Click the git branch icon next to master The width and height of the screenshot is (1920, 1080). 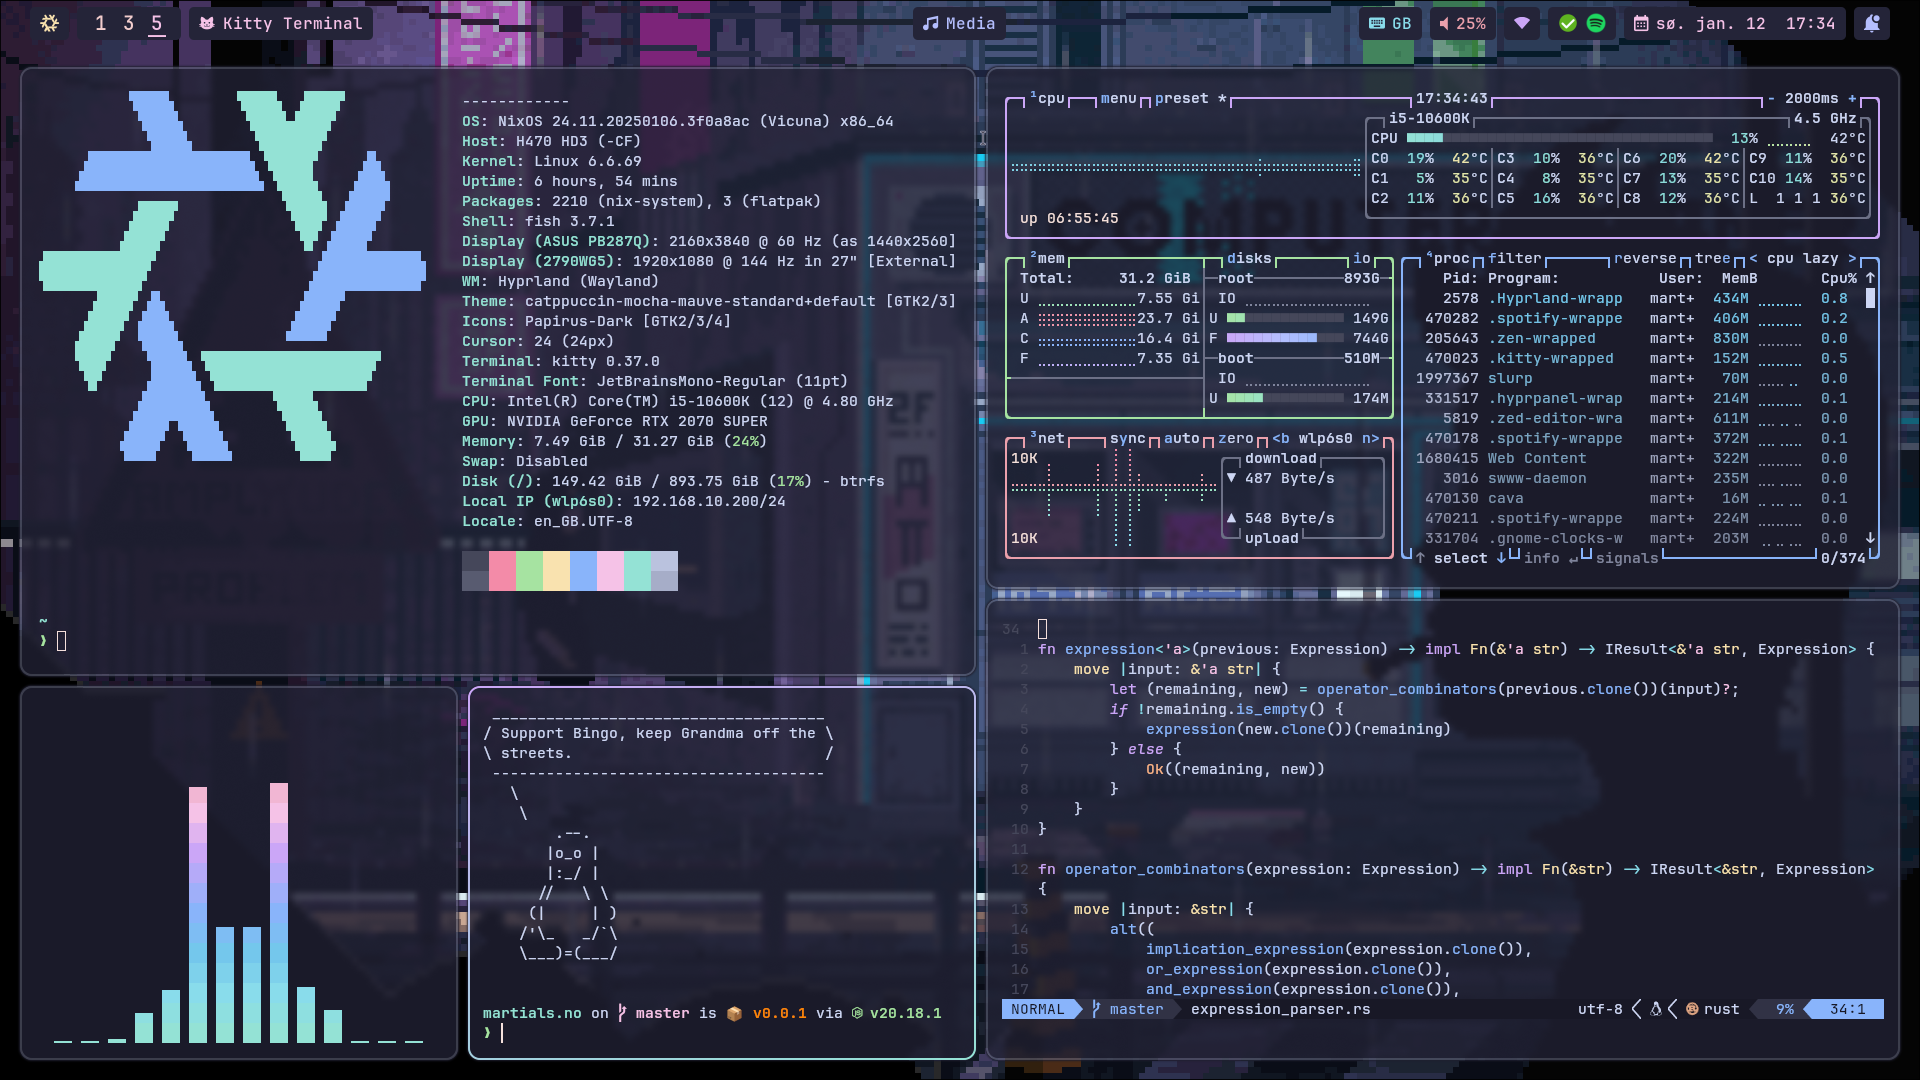pos(1098,1009)
